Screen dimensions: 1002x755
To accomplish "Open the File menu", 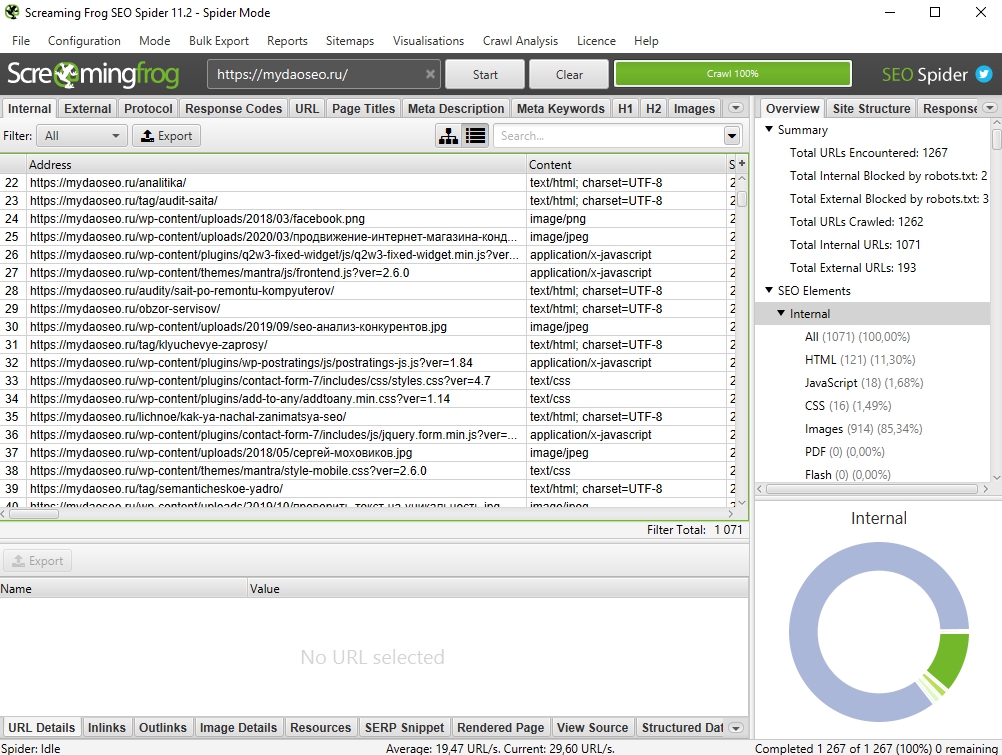I will point(20,40).
